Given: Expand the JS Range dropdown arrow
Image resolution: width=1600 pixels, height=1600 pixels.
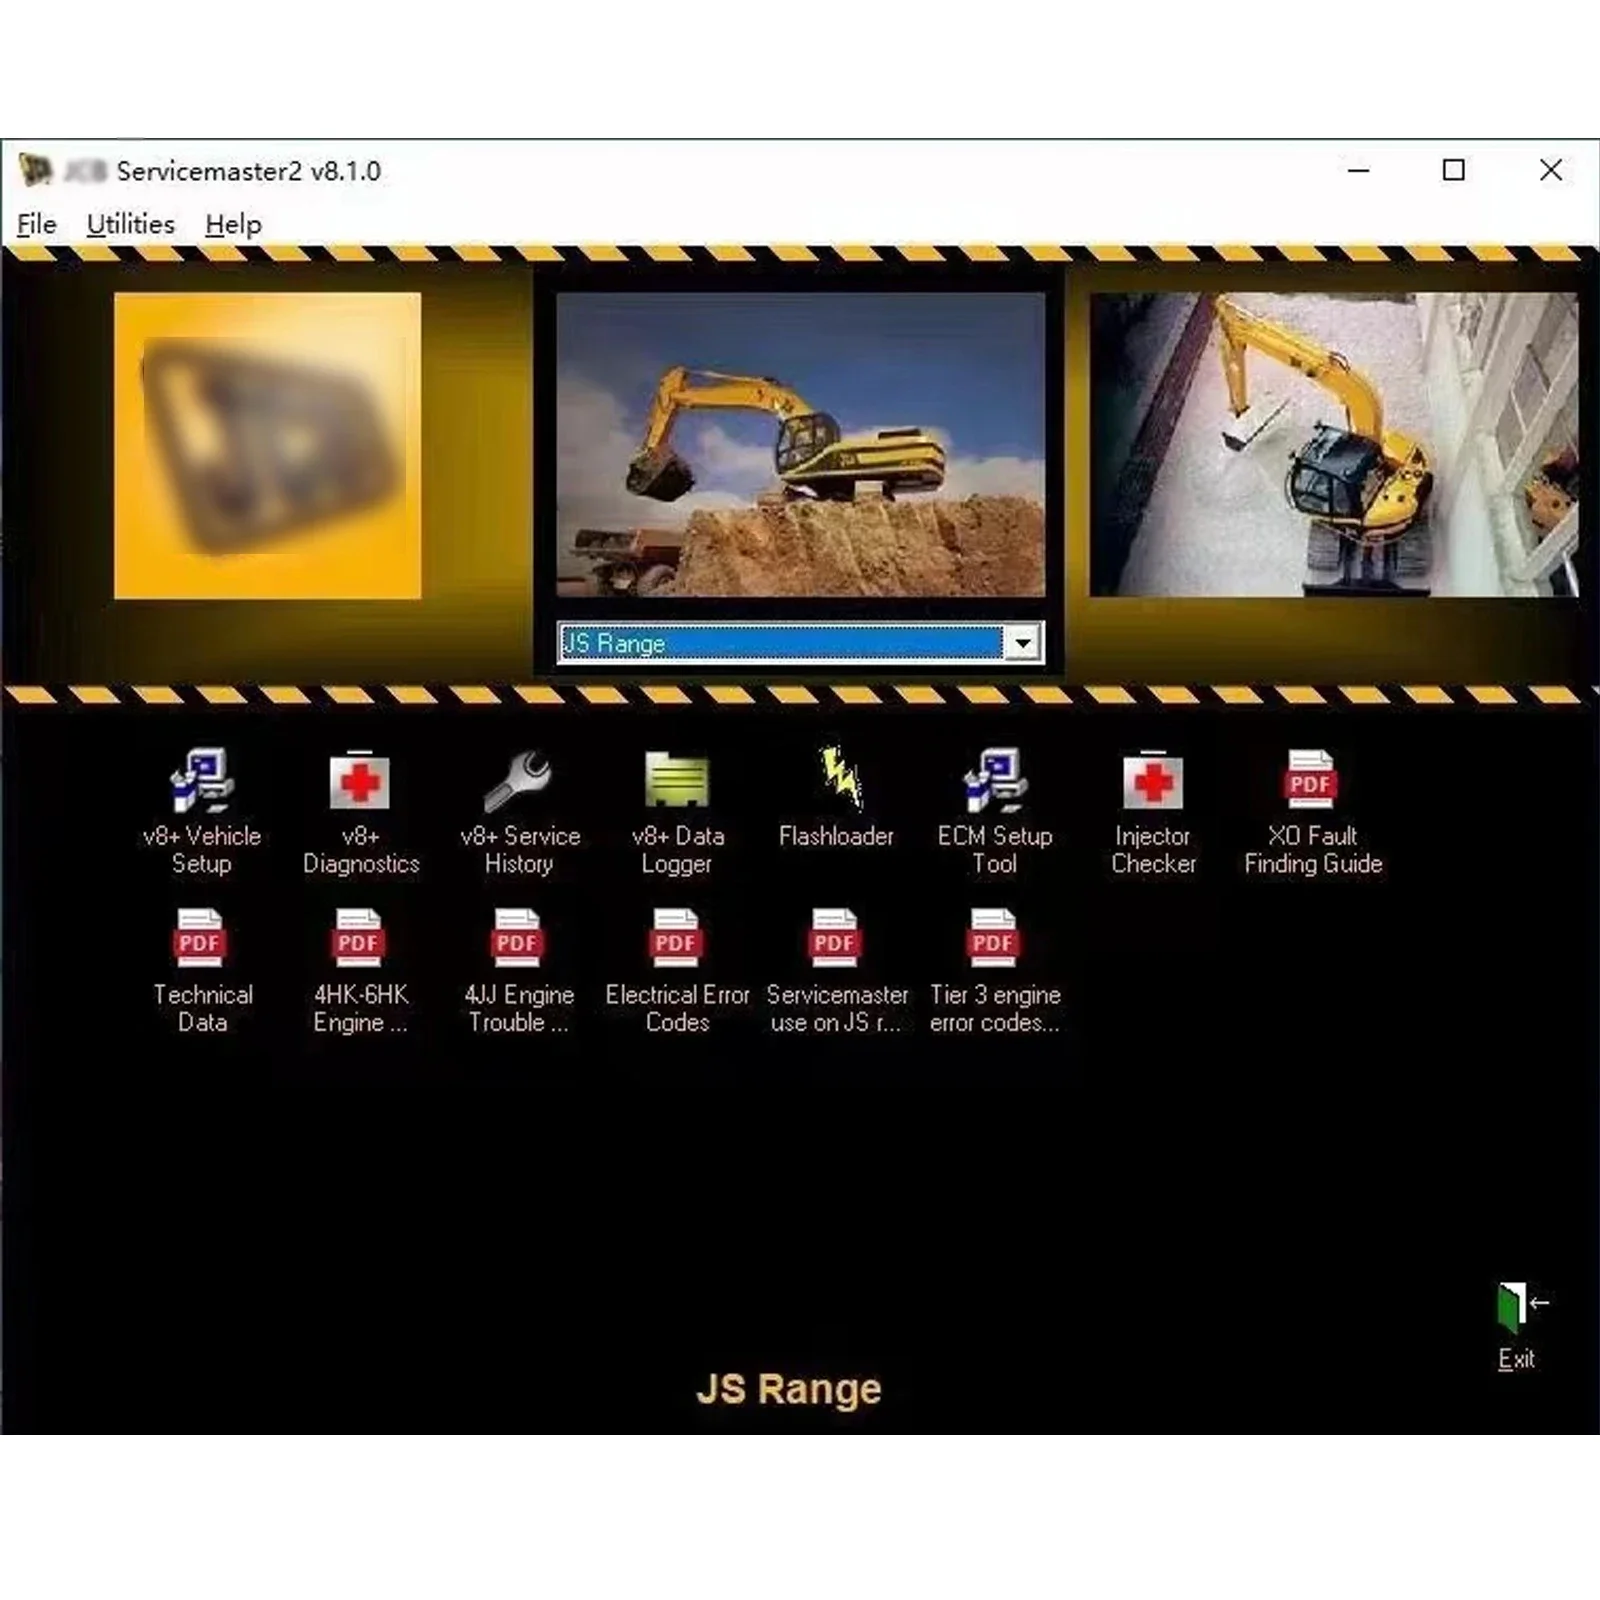Looking at the screenshot, I should [1023, 643].
